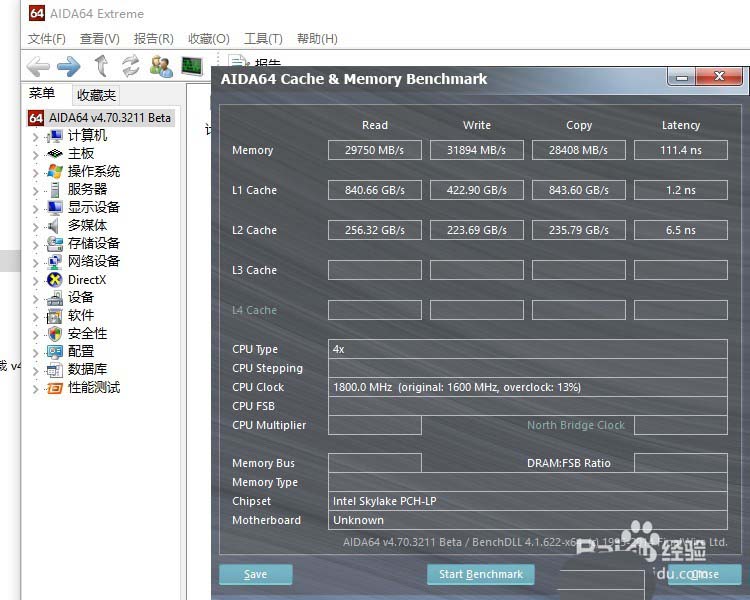Click the Back arrow toolbar icon
Image resolution: width=750 pixels, height=600 pixels.
tap(38, 66)
